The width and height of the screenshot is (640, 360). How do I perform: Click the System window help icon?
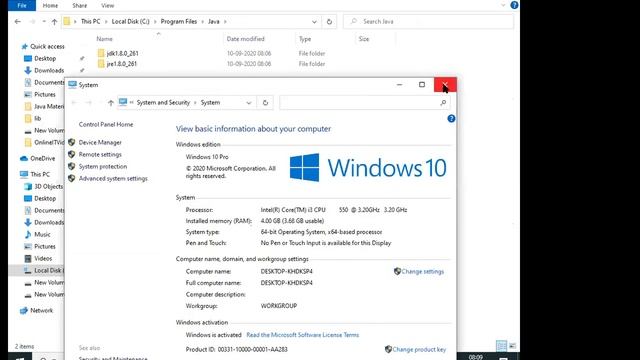[451, 118]
